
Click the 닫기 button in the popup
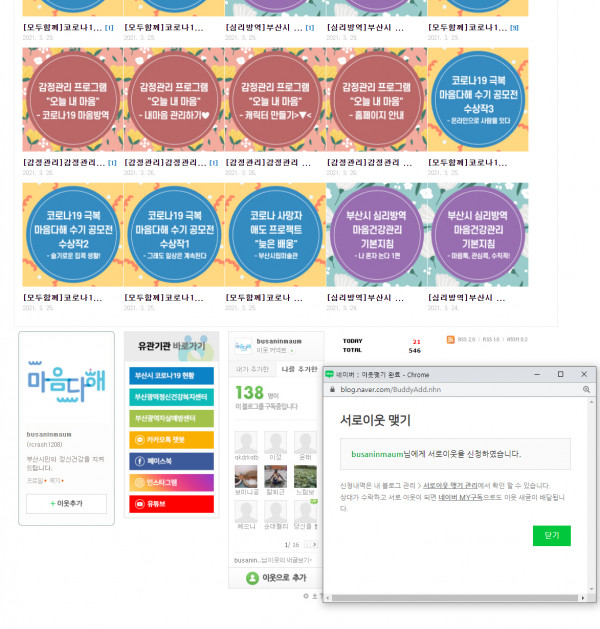click(551, 535)
